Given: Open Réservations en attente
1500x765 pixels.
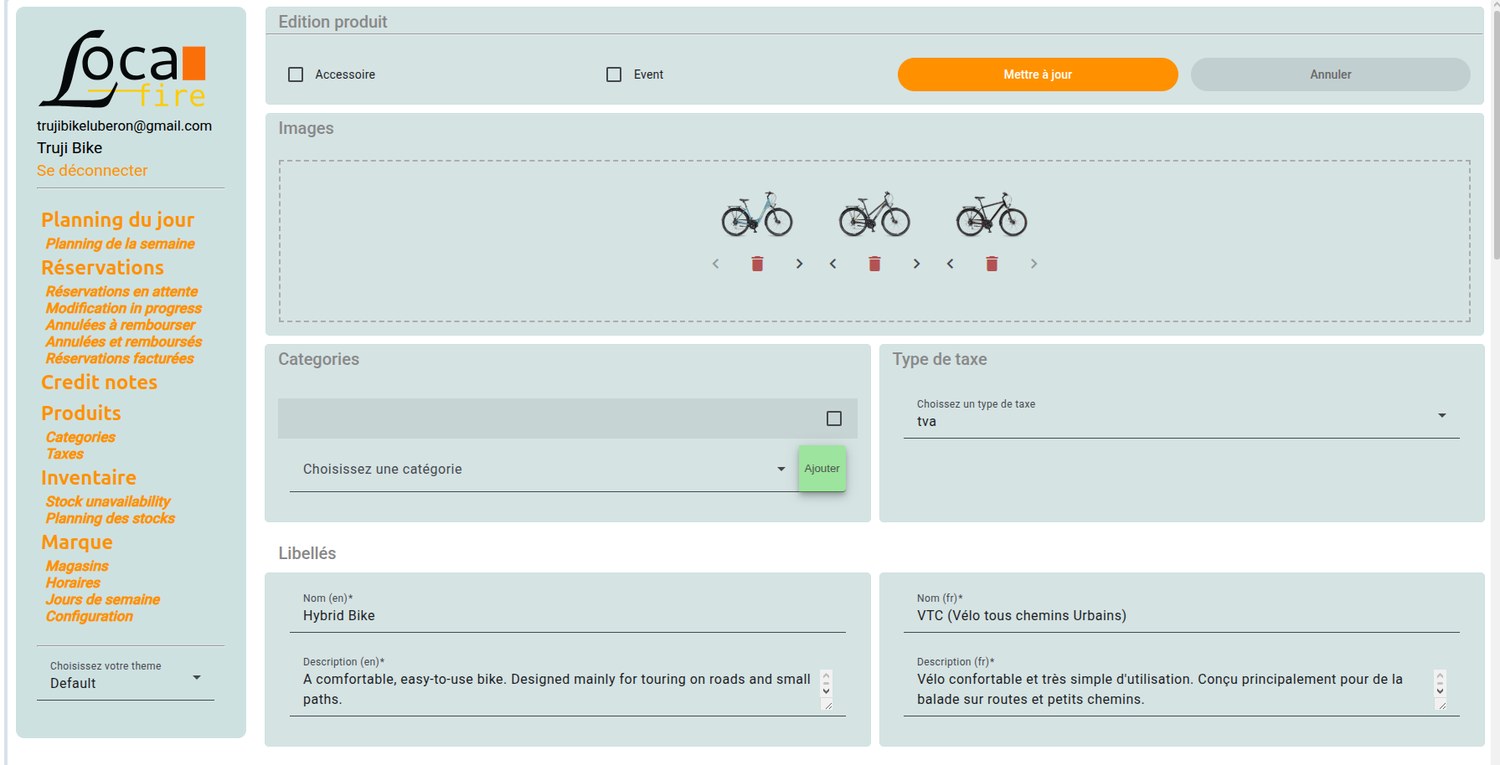Looking at the screenshot, I should click(x=122, y=292).
